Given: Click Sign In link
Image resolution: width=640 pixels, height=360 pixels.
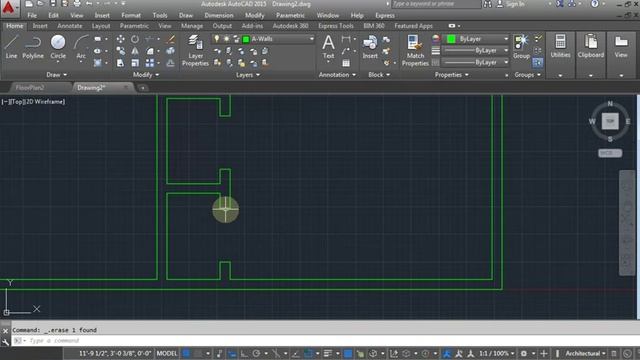Looking at the screenshot, I should coord(515,4).
